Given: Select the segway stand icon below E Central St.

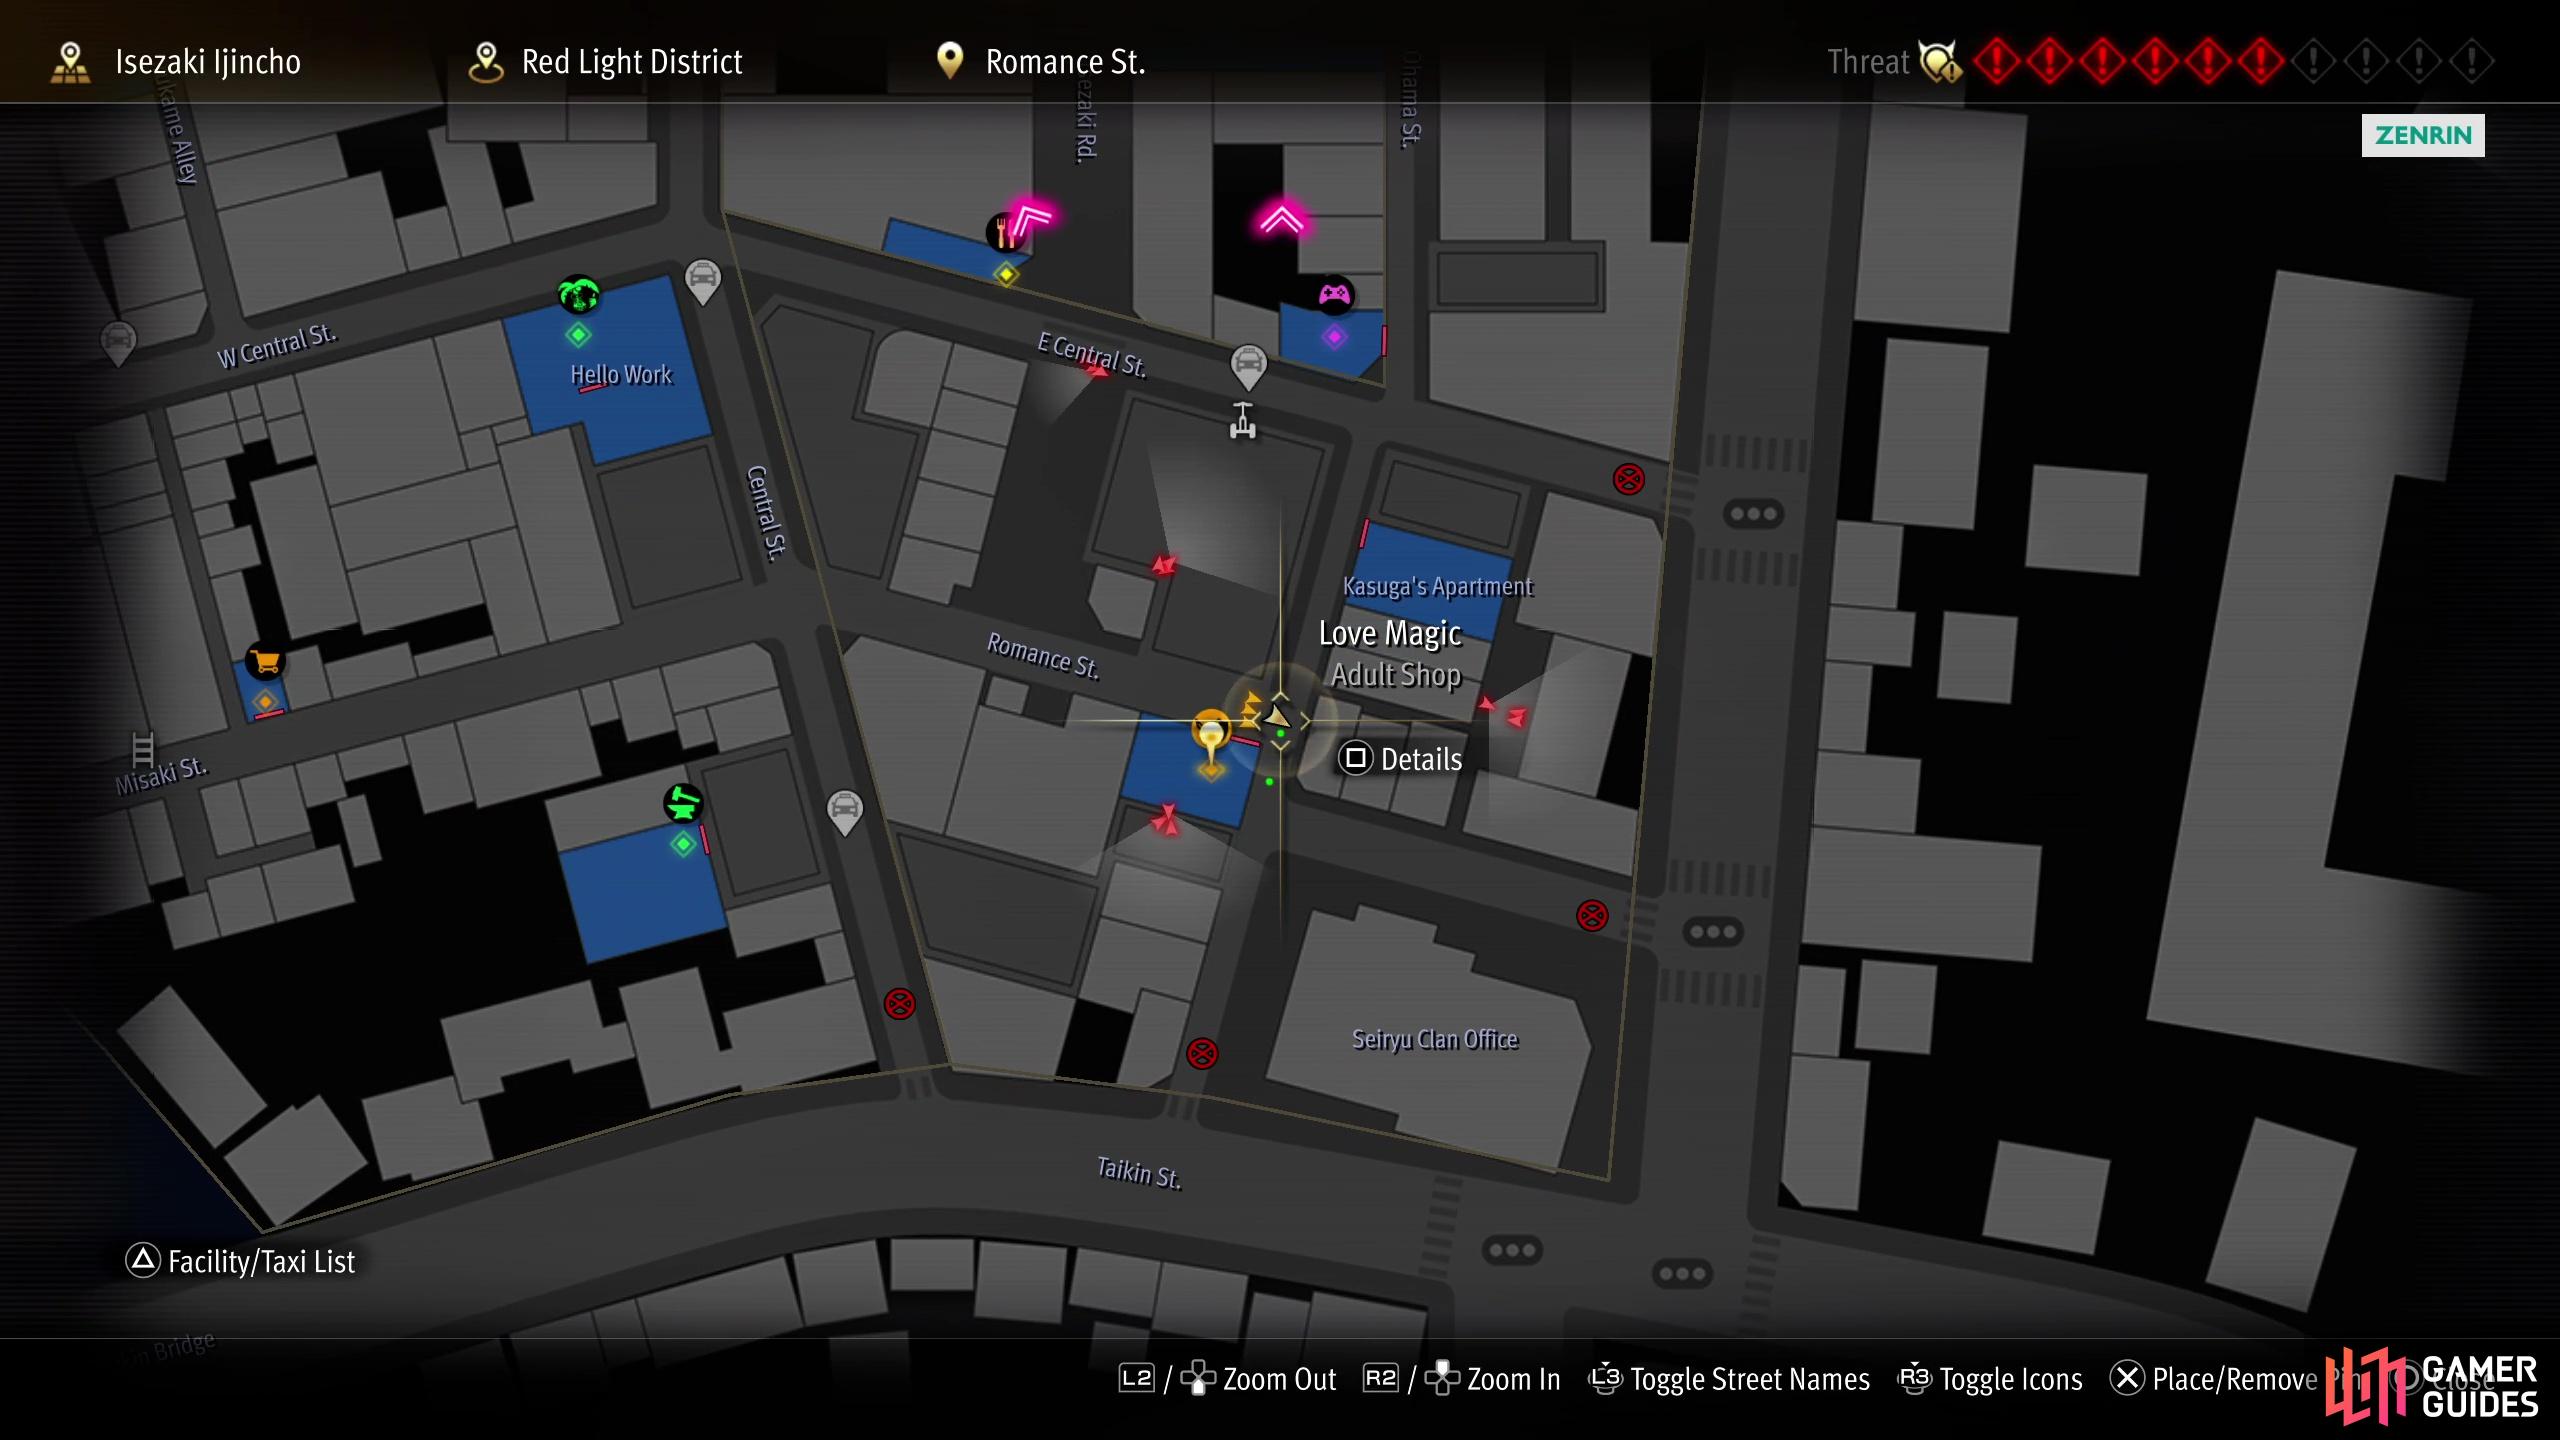Looking at the screenshot, I should (1243, 420).
